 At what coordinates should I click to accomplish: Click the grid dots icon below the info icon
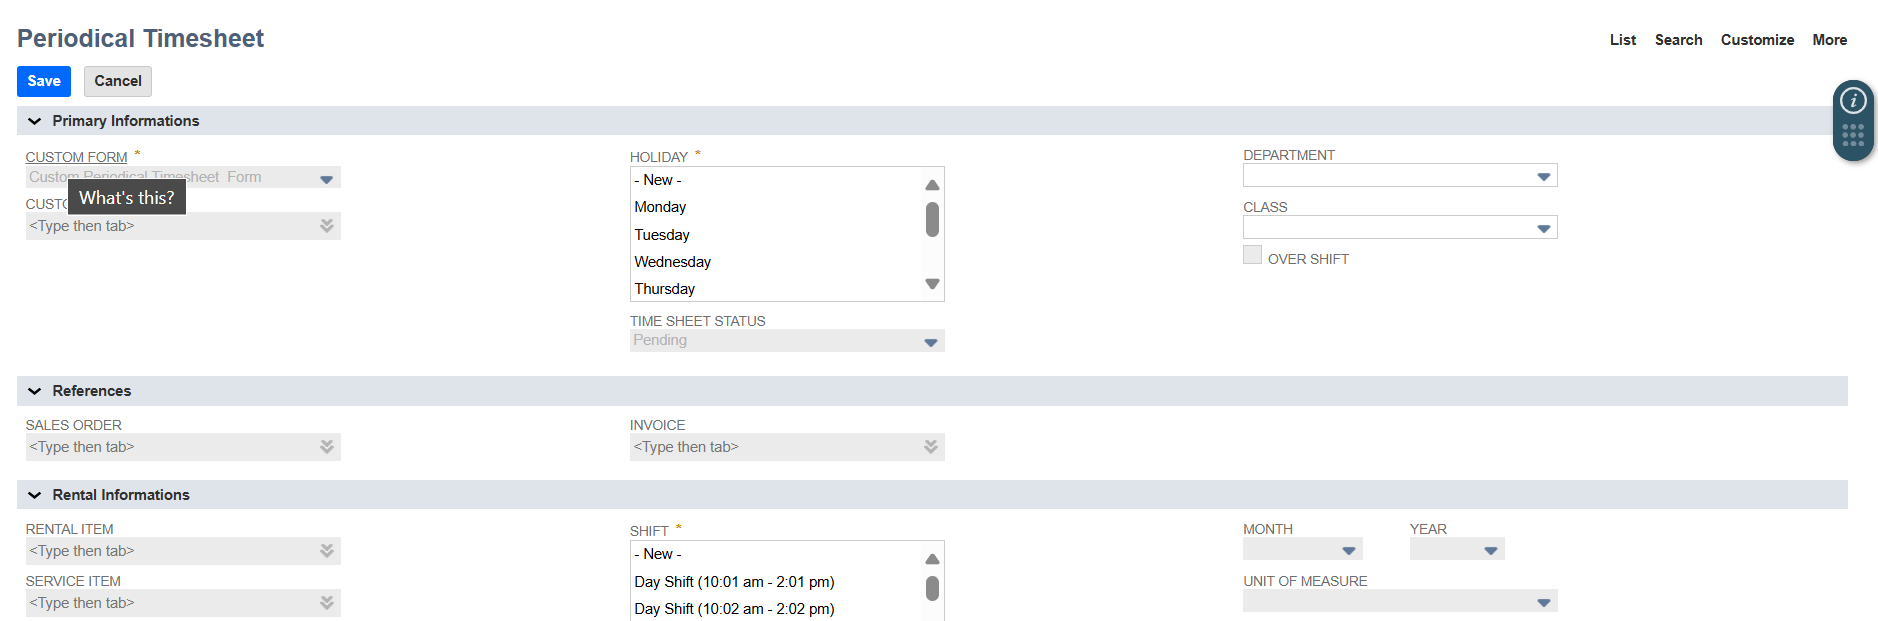(1852, 135)
